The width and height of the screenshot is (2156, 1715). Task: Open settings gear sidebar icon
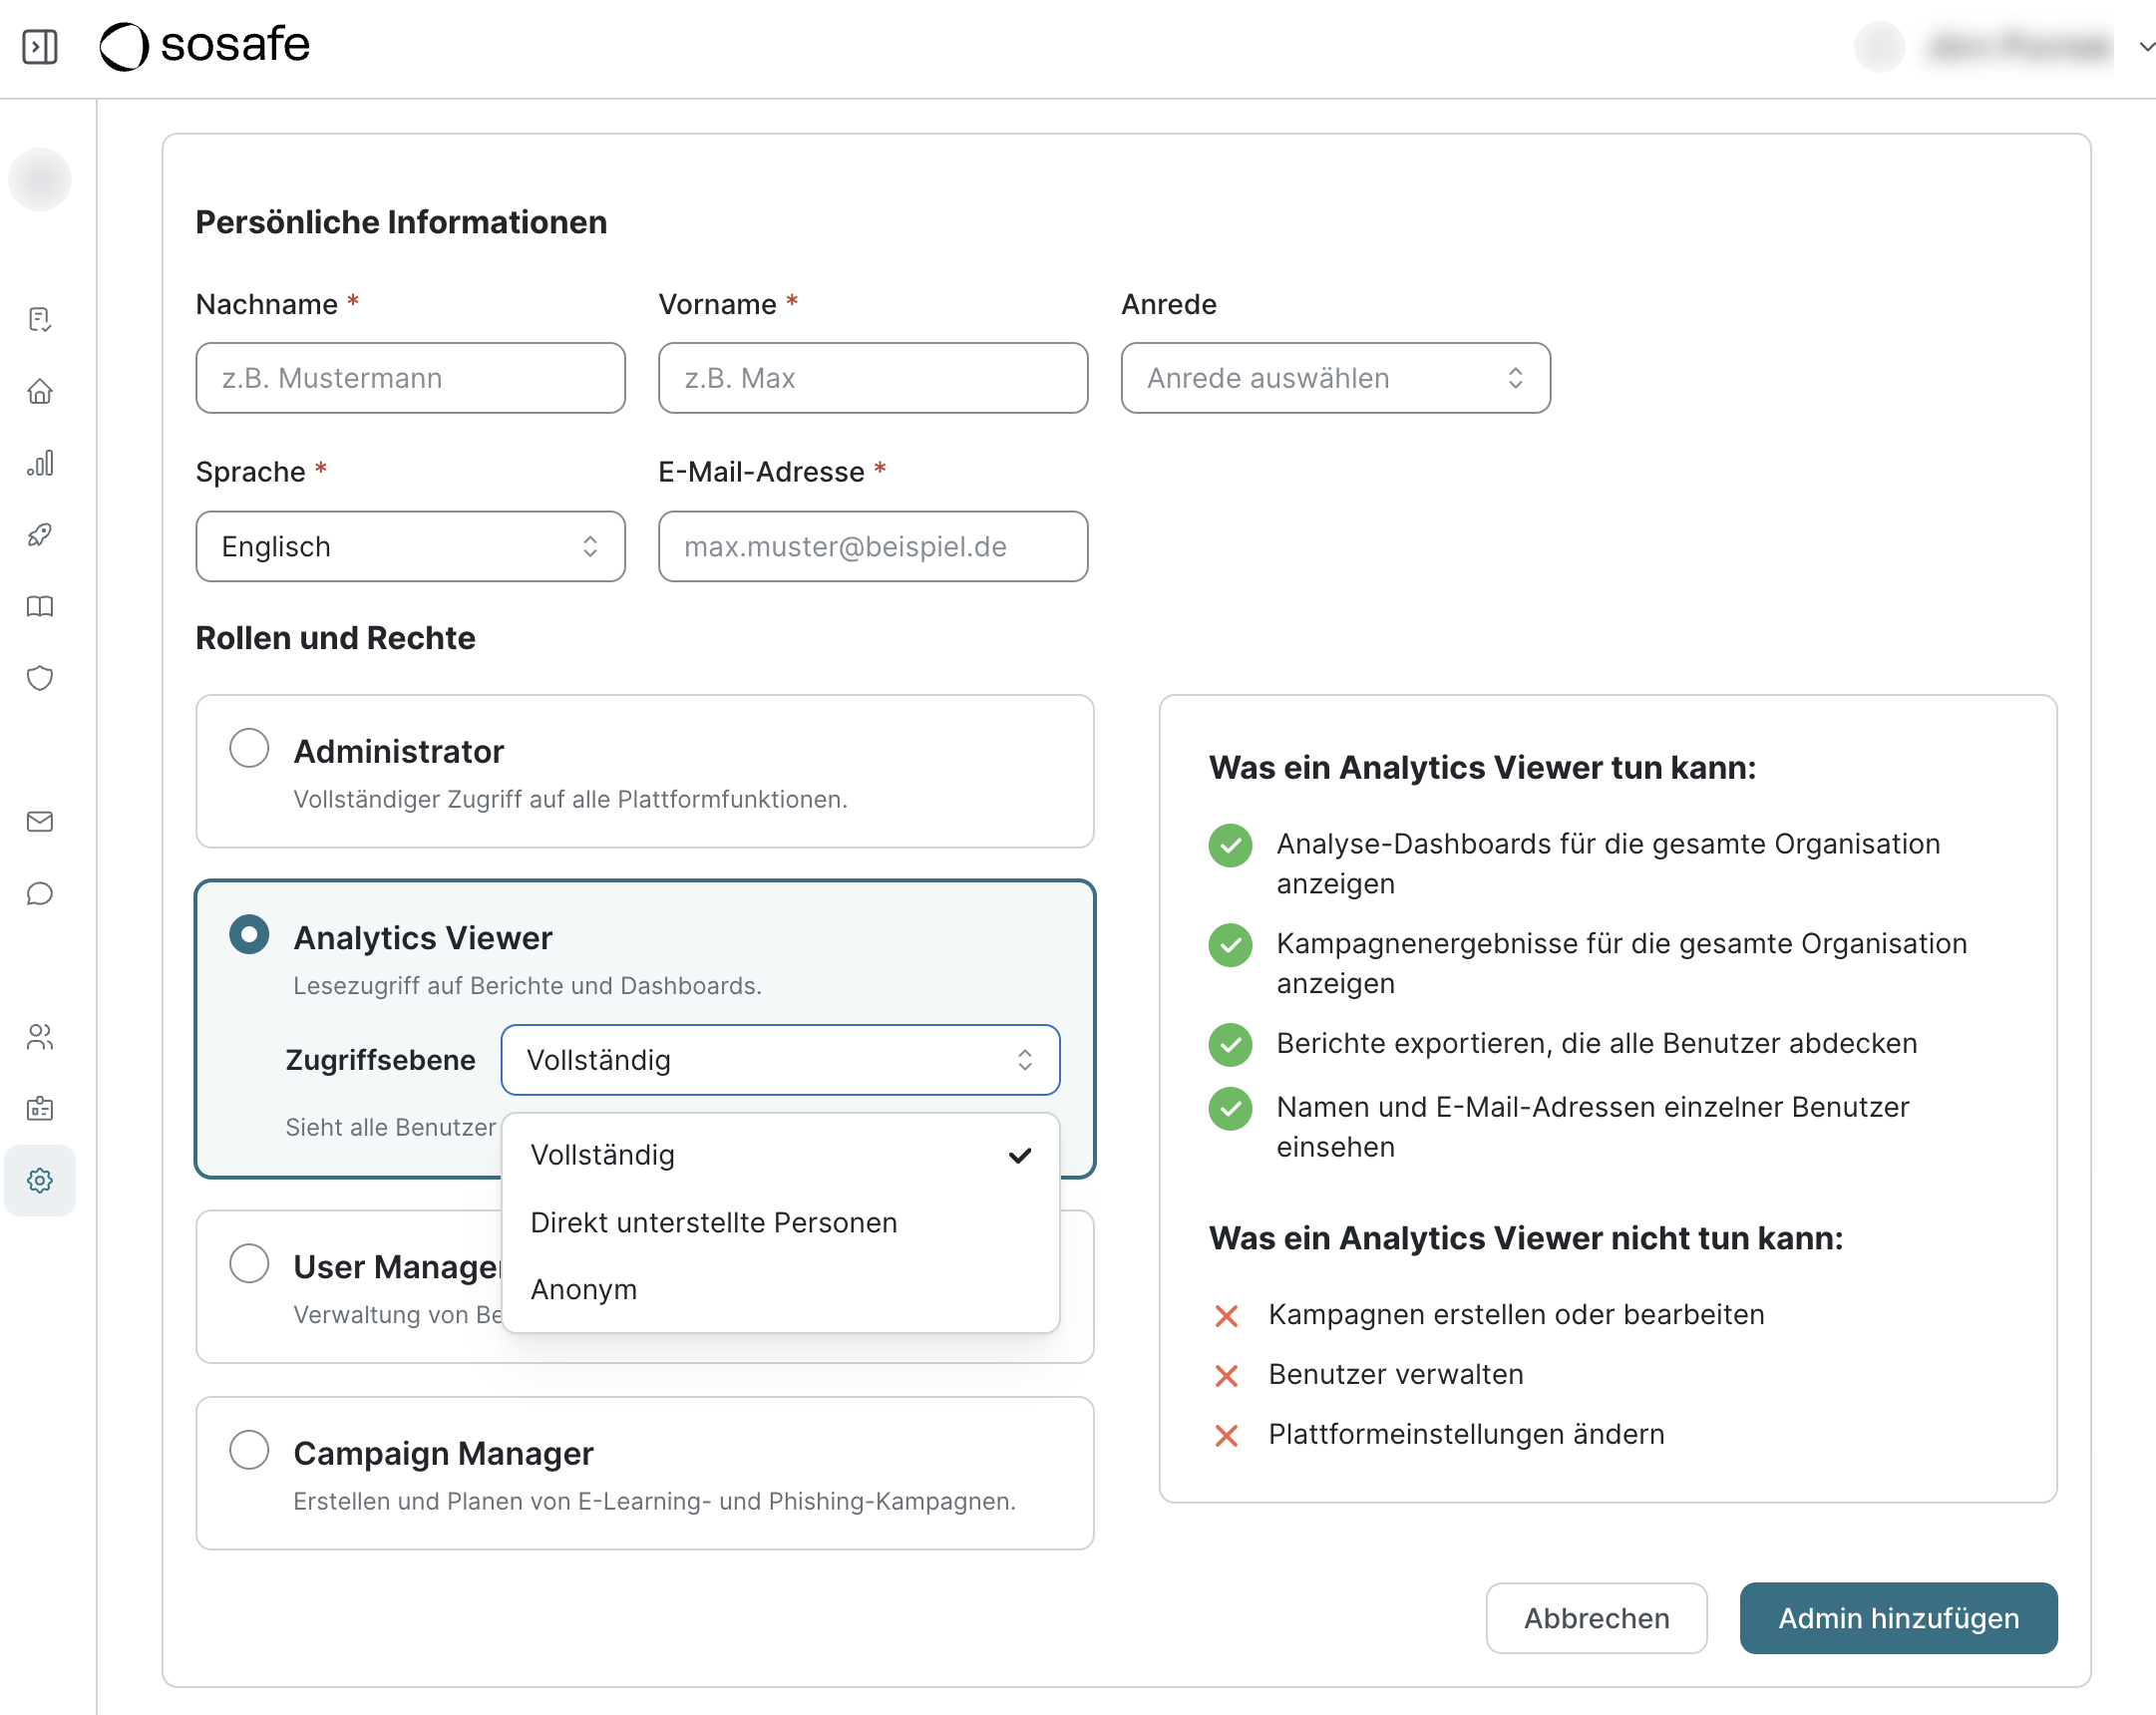pos(40,1180)
